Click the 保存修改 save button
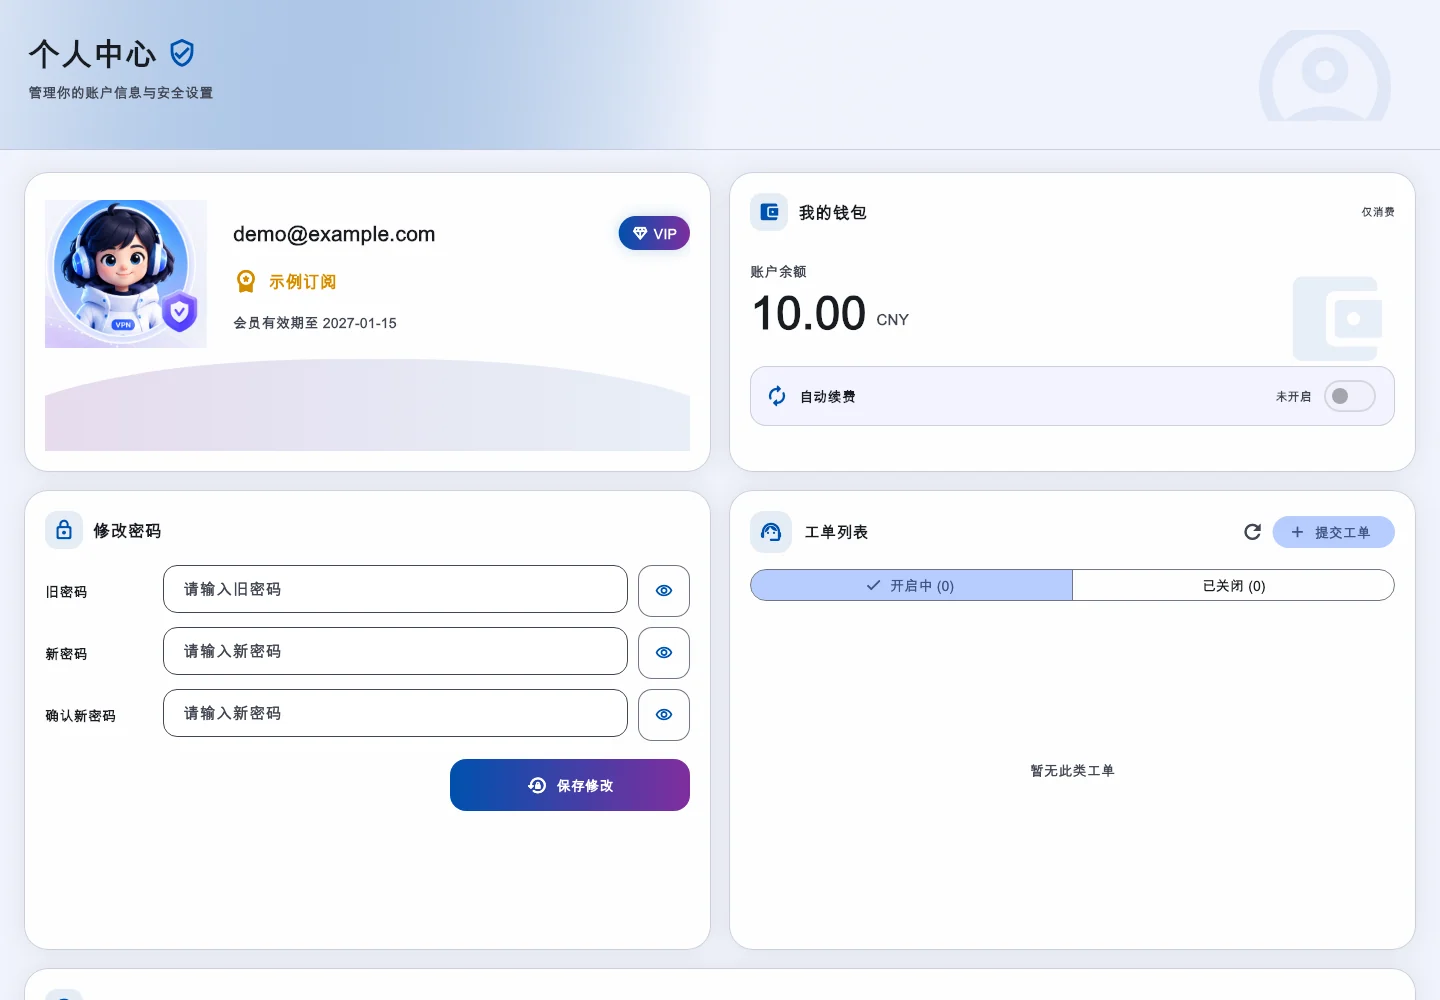The image size is (1440, 1000). [570, 785]
